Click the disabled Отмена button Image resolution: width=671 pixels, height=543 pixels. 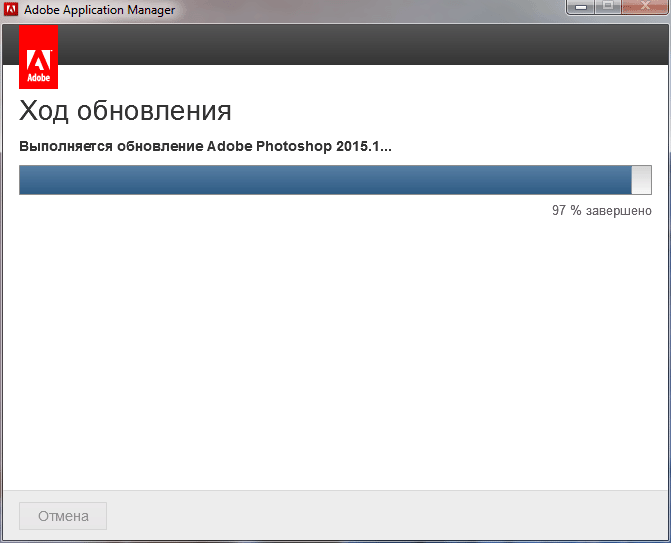tap(63, 516)
